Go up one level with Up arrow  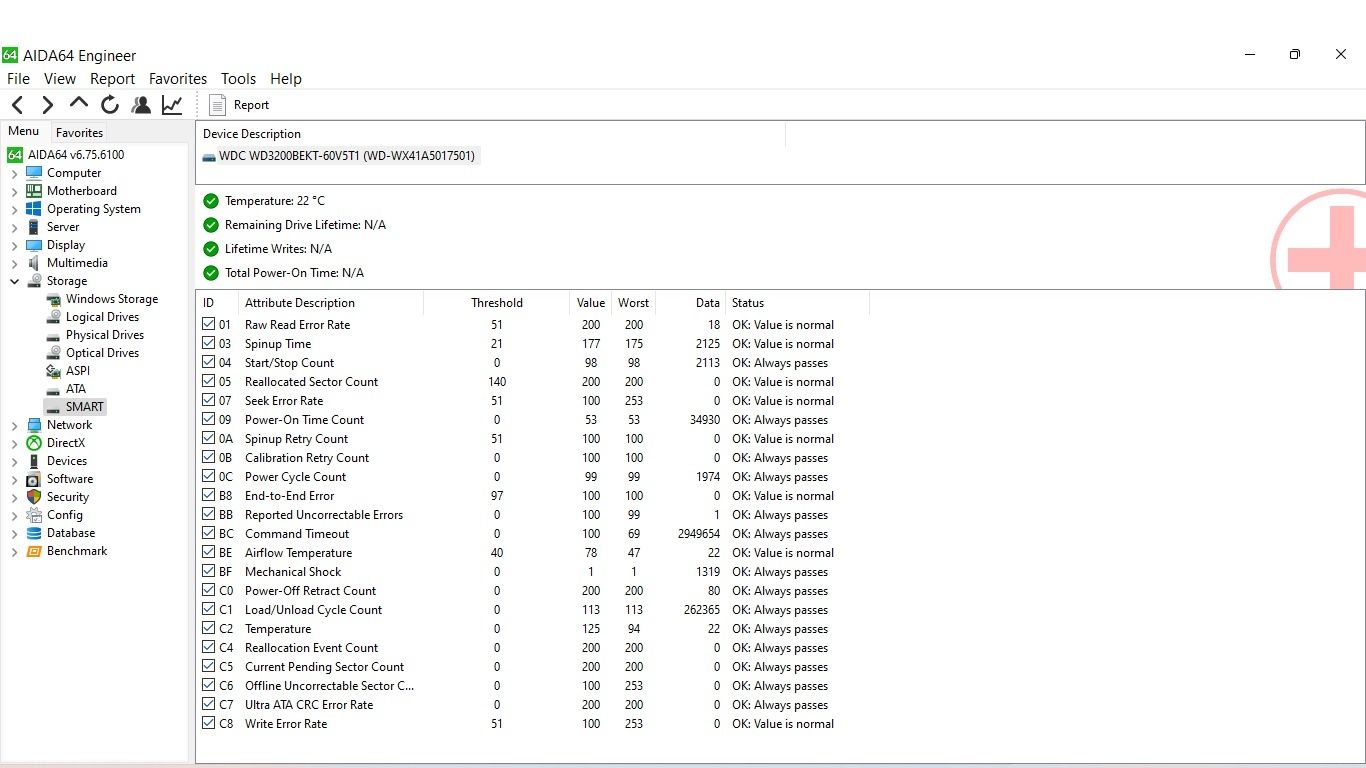coord(79,104)
